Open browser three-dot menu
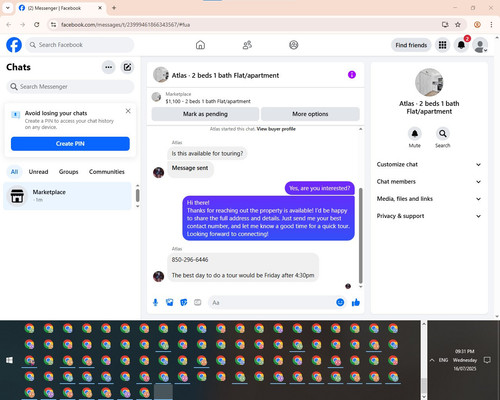Image resolution: width=500 pixels, height=400 pixels. pyautogui.click(x=491, y=25)
